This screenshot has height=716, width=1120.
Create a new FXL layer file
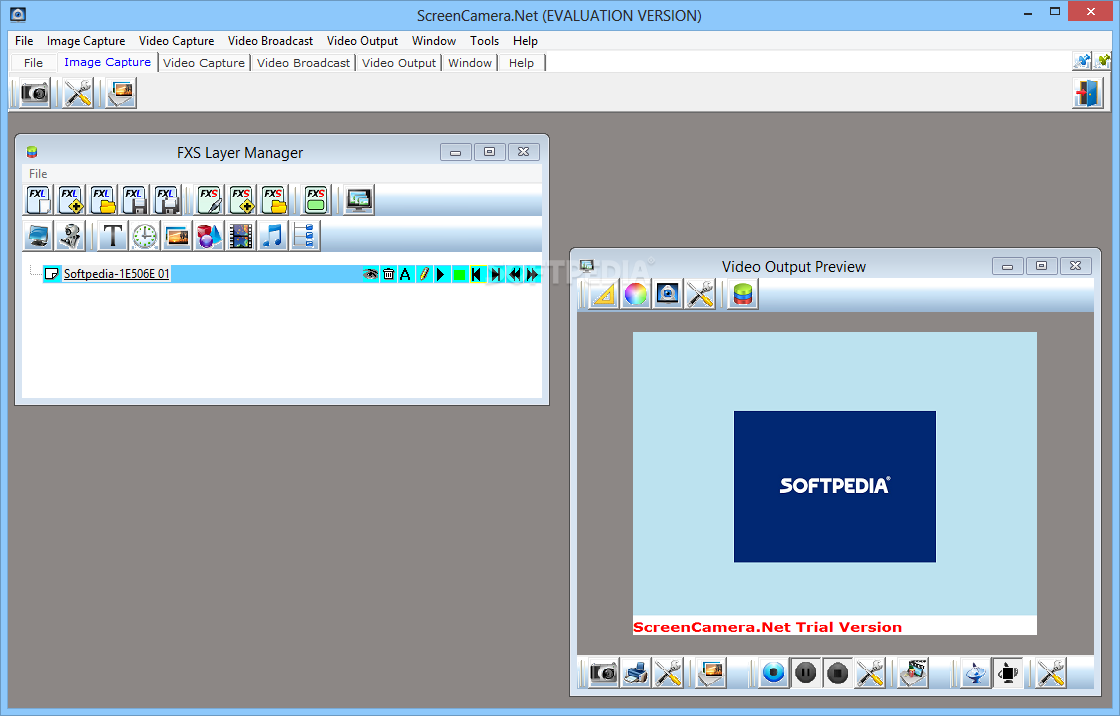38,200
